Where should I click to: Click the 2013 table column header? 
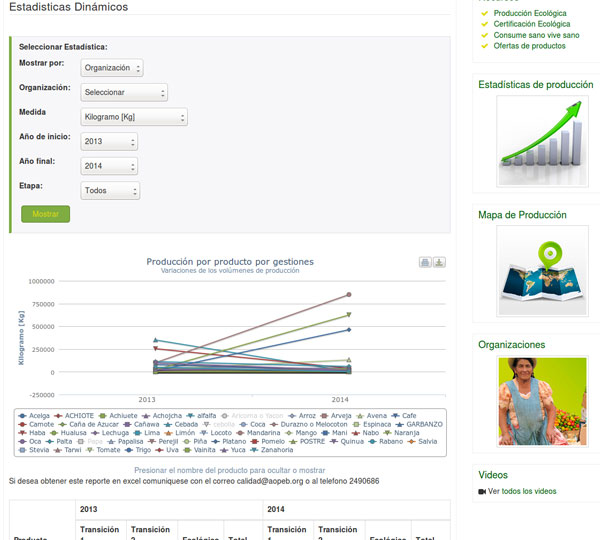(x=169, y=509)
